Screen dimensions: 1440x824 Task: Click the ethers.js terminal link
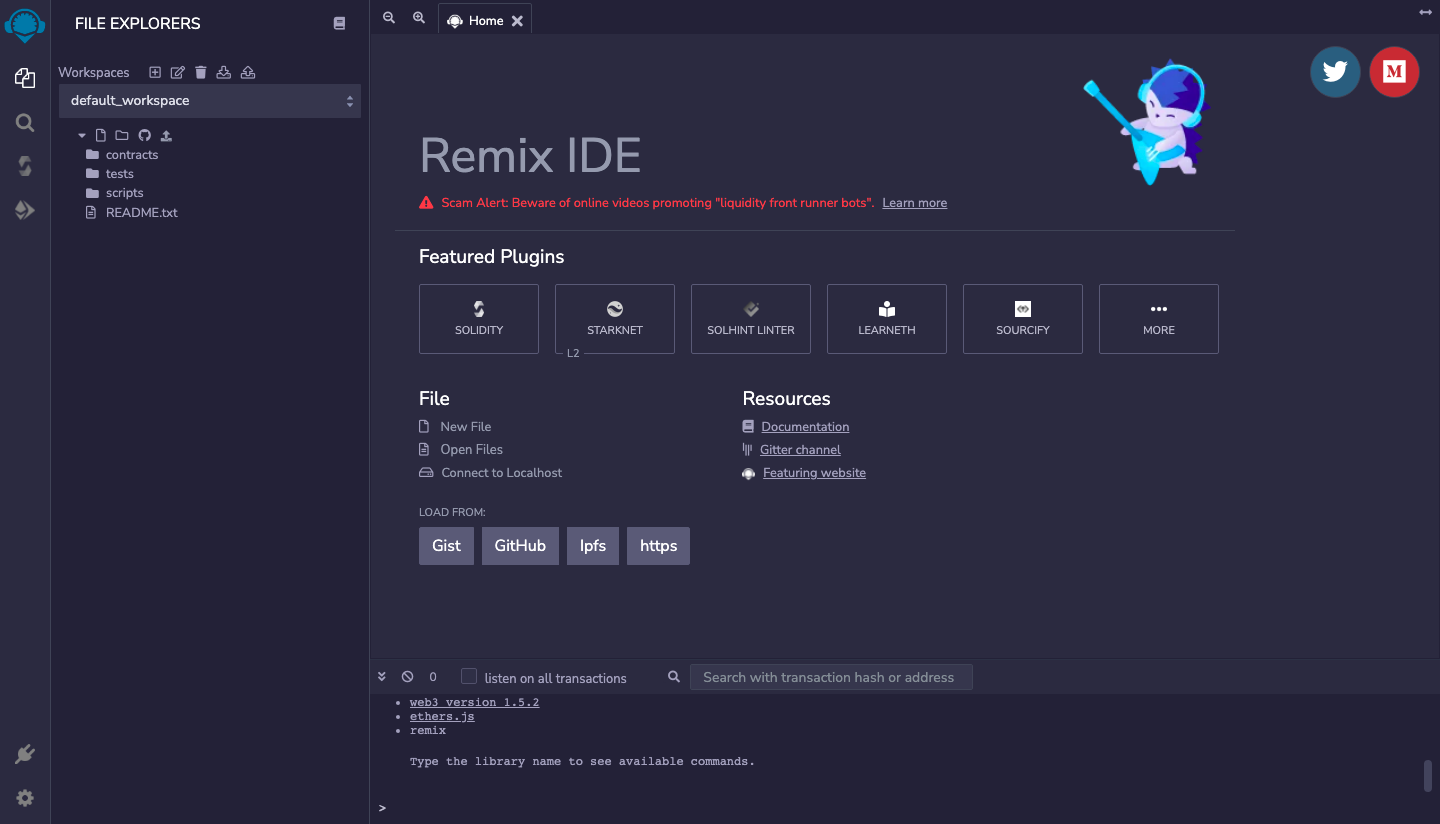pyautogui.click(x=442, y=717)
